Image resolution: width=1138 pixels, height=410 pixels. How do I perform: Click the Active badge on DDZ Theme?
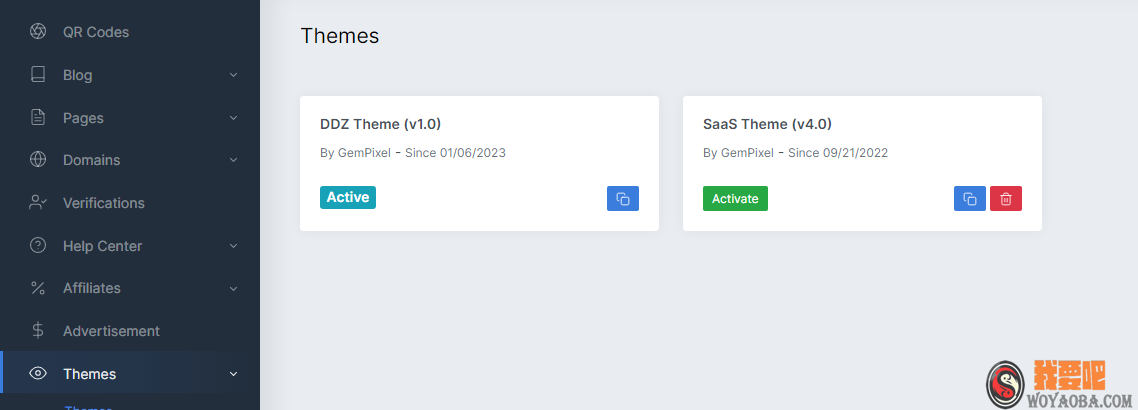(348, 197)
